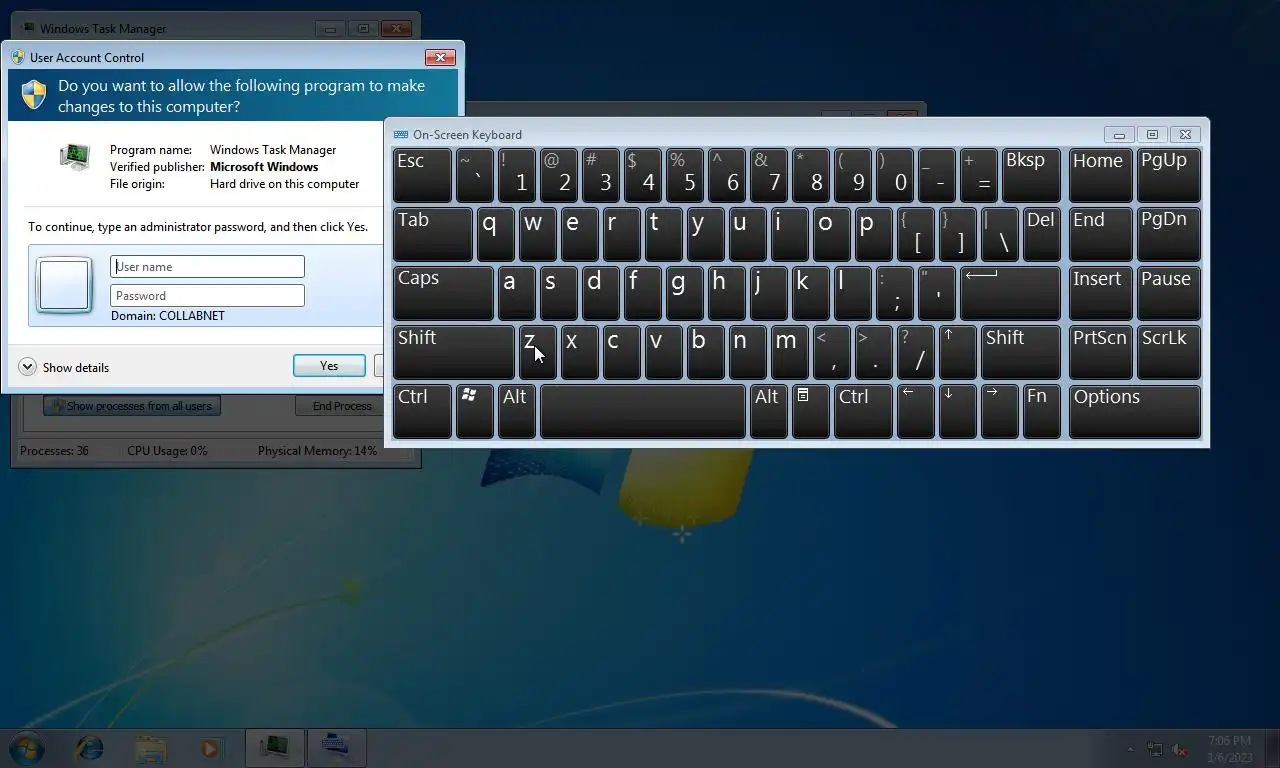Viewport: 1280px width, 768px height.
Task: Click the Del key
Action: pyautogui.click(x=1041, y=234)
